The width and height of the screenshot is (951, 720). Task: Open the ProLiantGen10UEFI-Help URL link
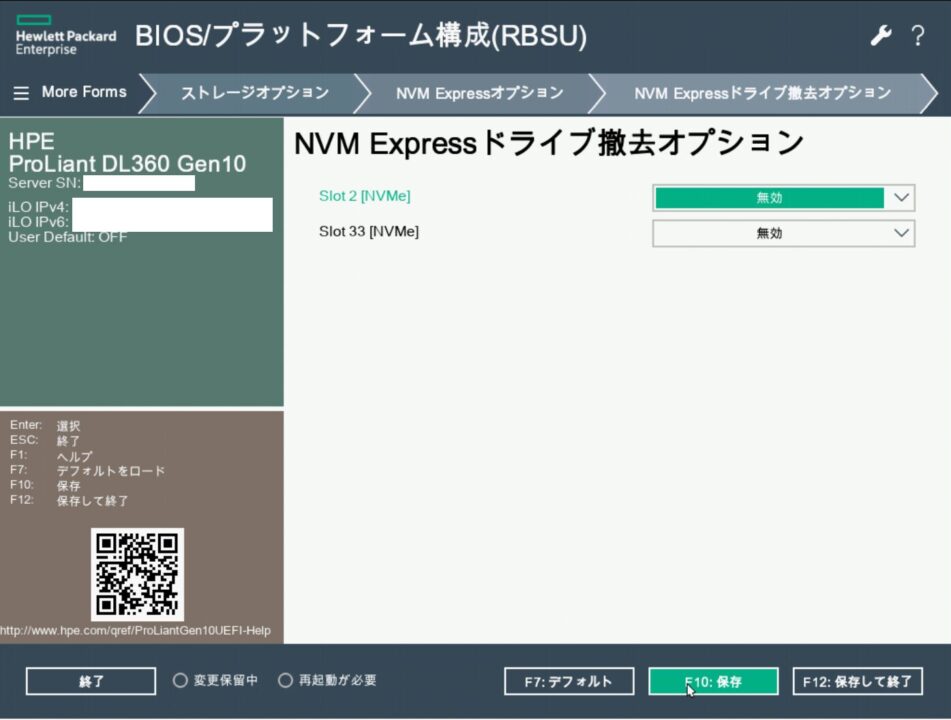click(x=135, y=630)
